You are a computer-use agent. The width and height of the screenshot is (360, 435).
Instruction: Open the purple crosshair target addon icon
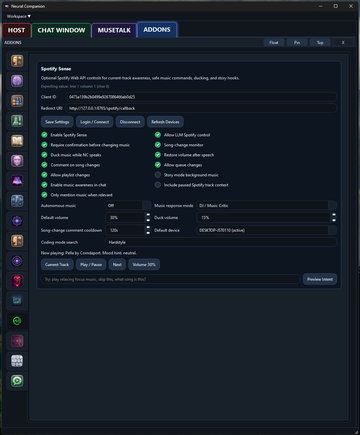tap(17, 221)
